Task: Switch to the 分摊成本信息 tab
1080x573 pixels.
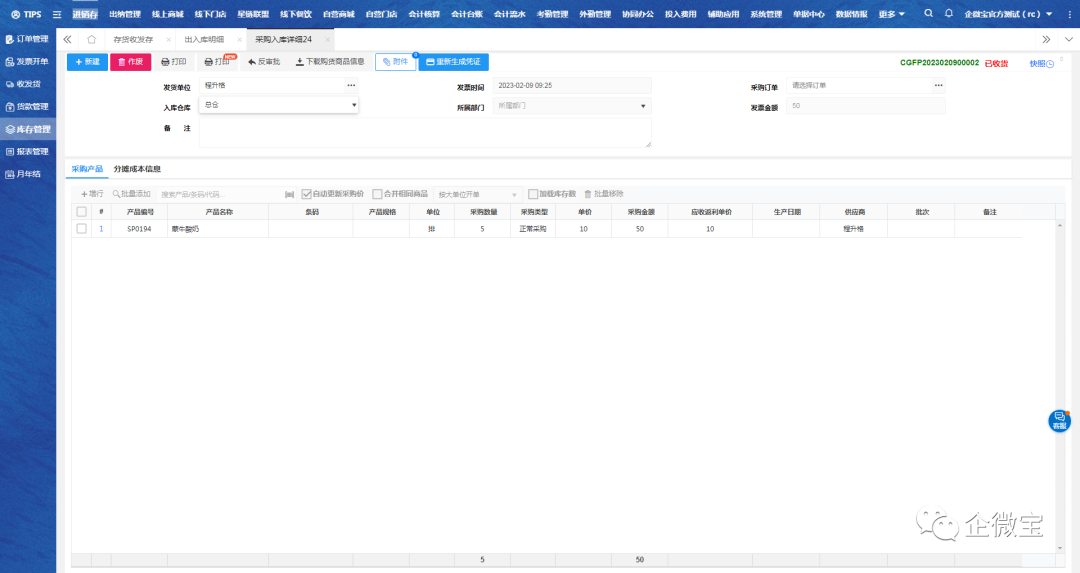Action: [x=137, y=169]
